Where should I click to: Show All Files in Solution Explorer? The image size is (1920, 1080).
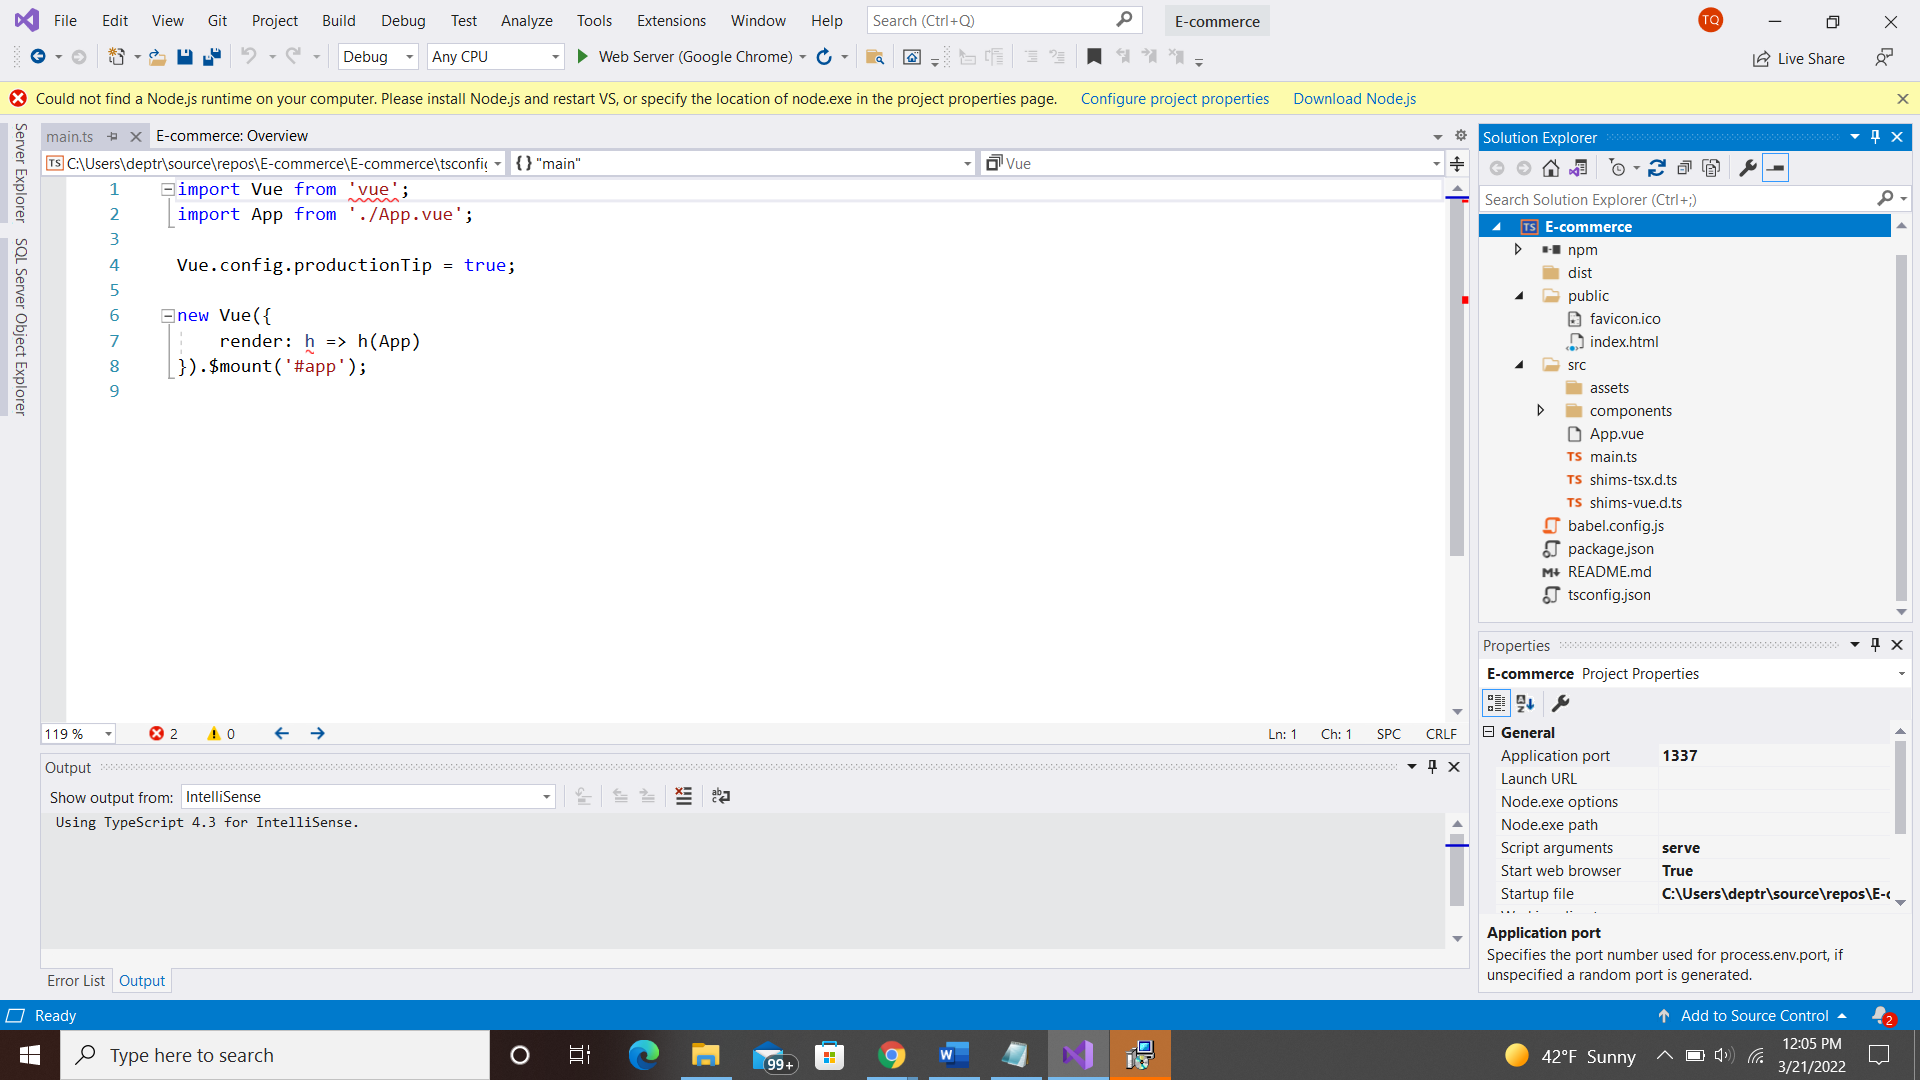click(1711, 168)
